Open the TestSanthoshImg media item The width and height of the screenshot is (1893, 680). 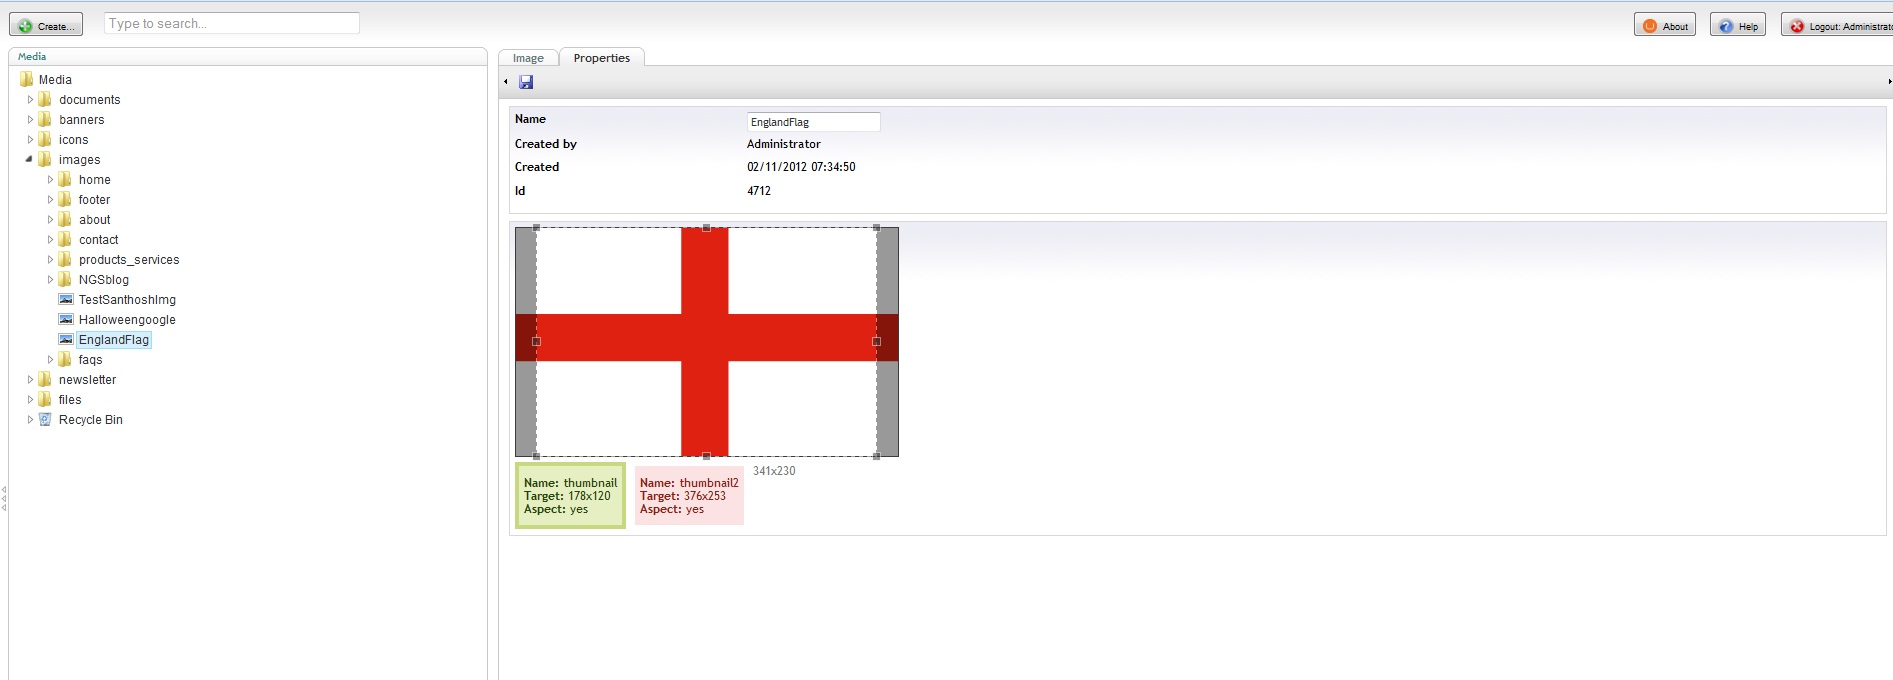coord(127,300)
